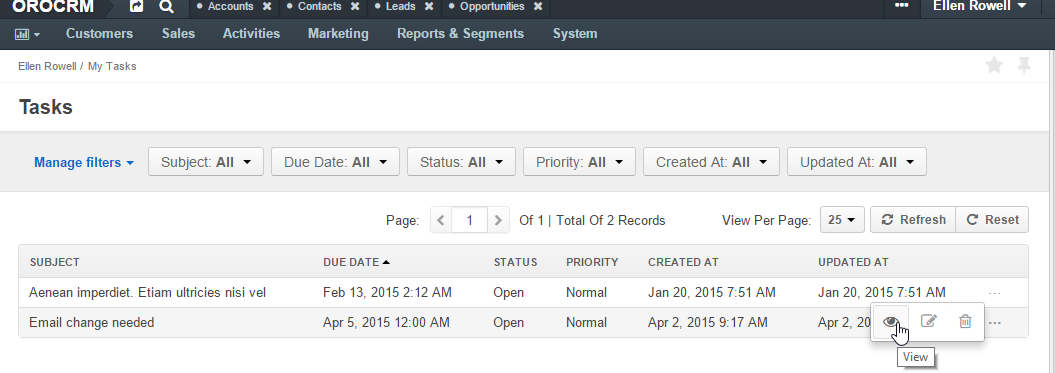Image resolution: width=1055 pixels, height=373 pixels.
Task: Click due date 'Feb 13, 2015 2:12 AM'
Action: pos(388,293)
